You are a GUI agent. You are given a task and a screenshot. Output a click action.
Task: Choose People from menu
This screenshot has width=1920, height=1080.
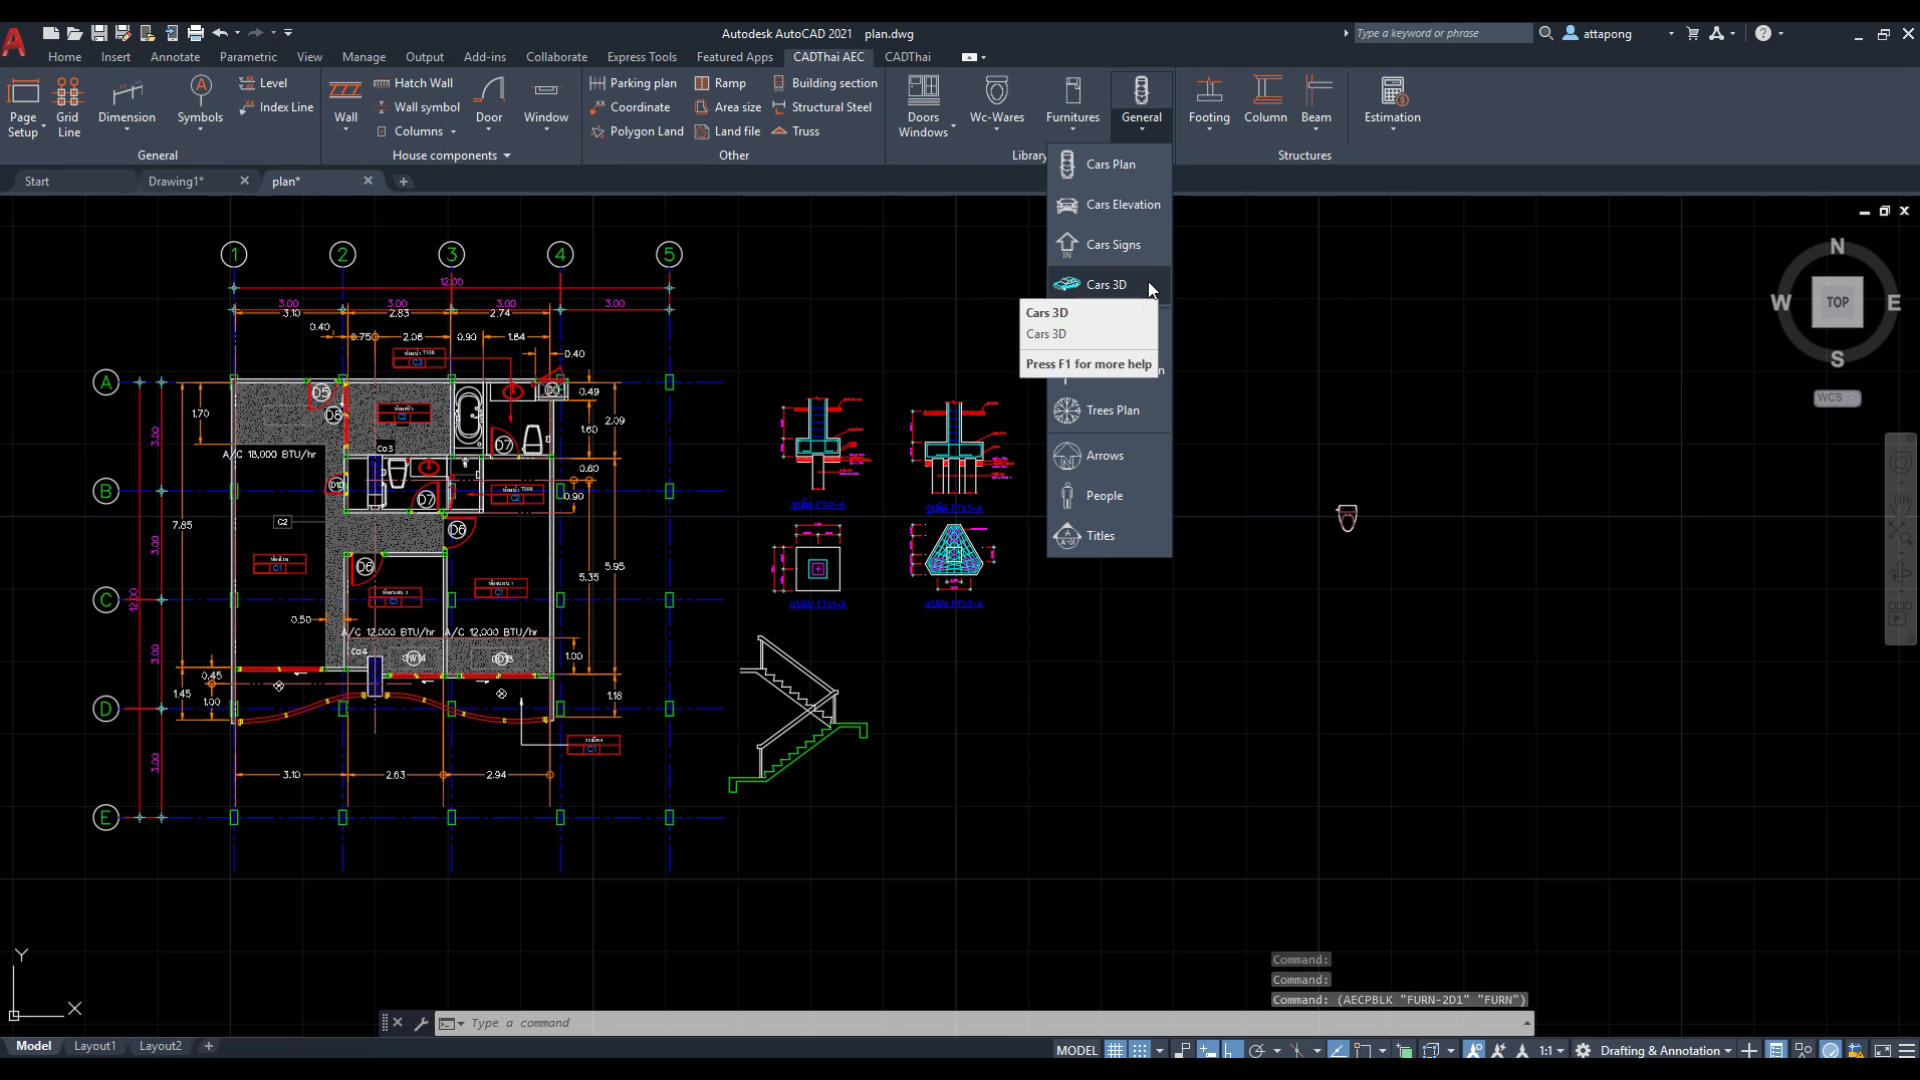[x=1109, y=496]
